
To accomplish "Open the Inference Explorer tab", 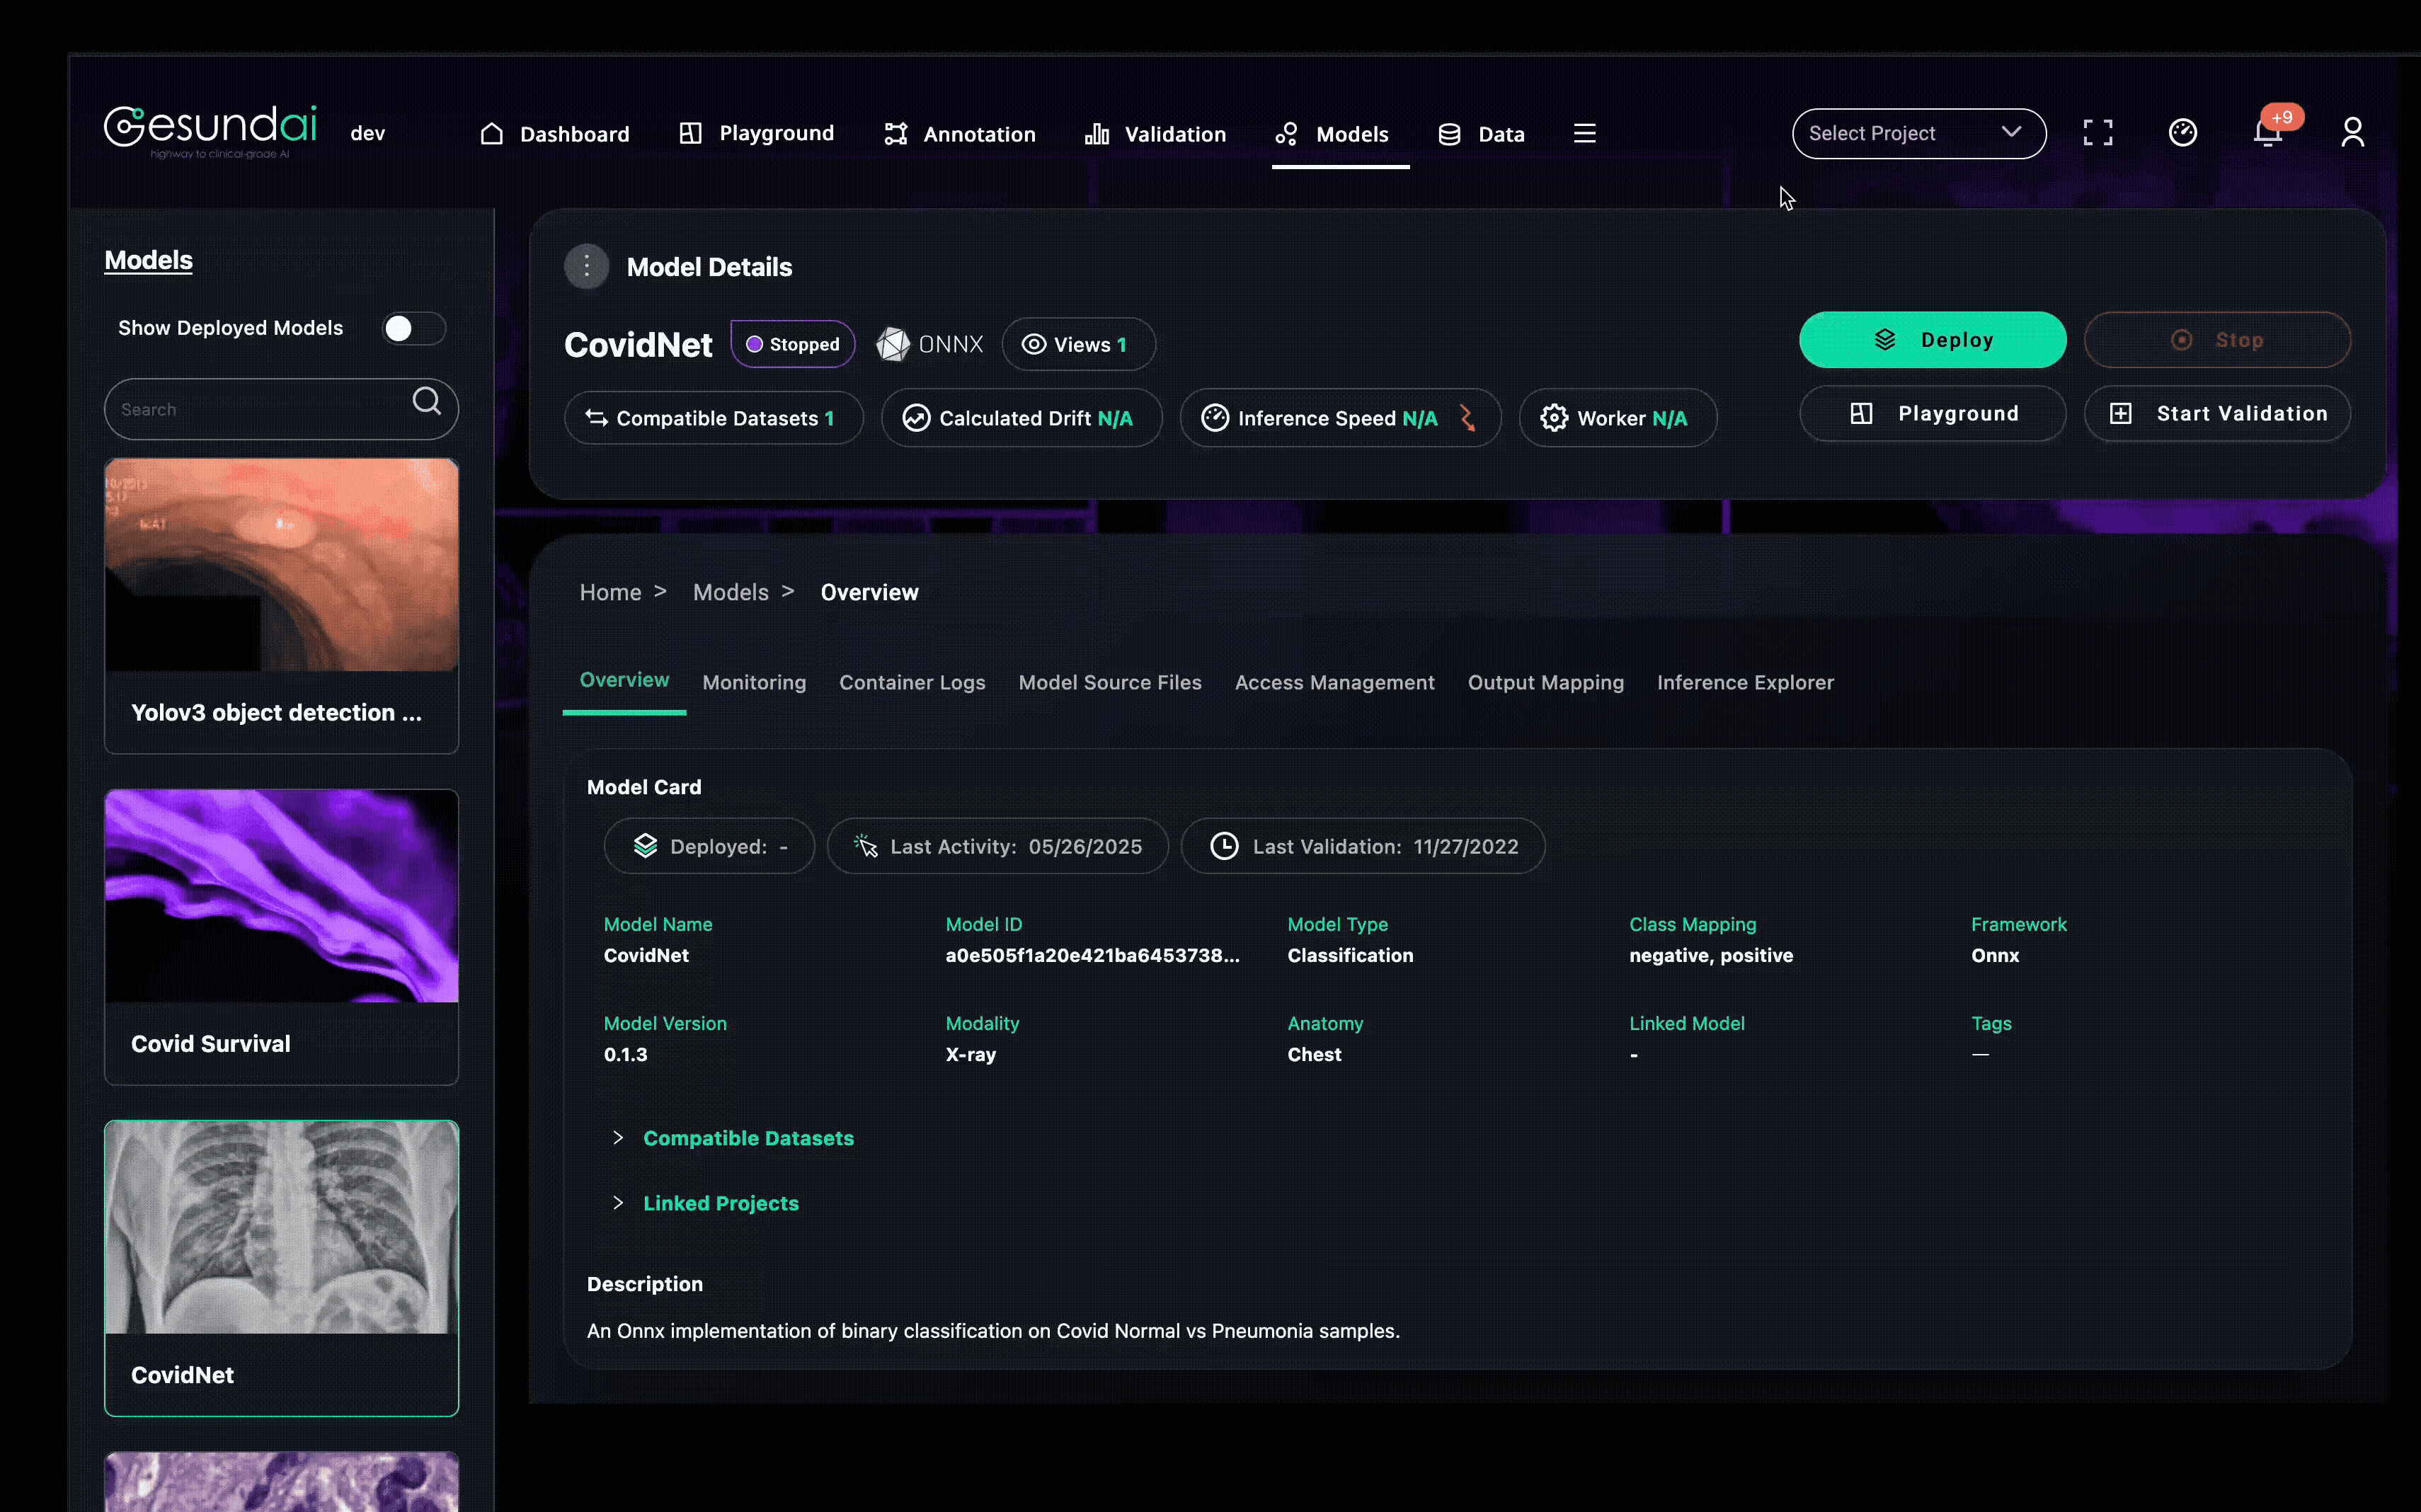I will tap(1745, 682).
